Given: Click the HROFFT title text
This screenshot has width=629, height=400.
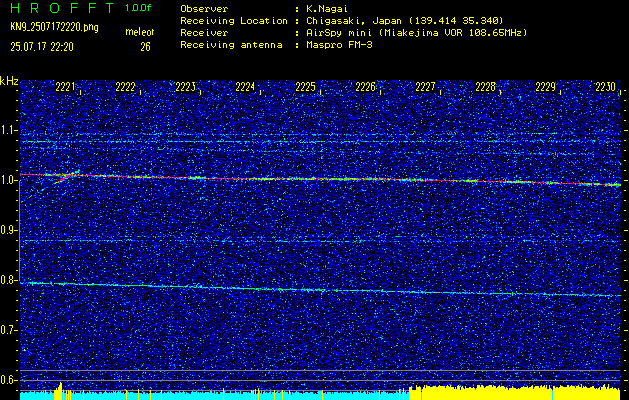Looking at the screenshot, I should click(62, 8).
